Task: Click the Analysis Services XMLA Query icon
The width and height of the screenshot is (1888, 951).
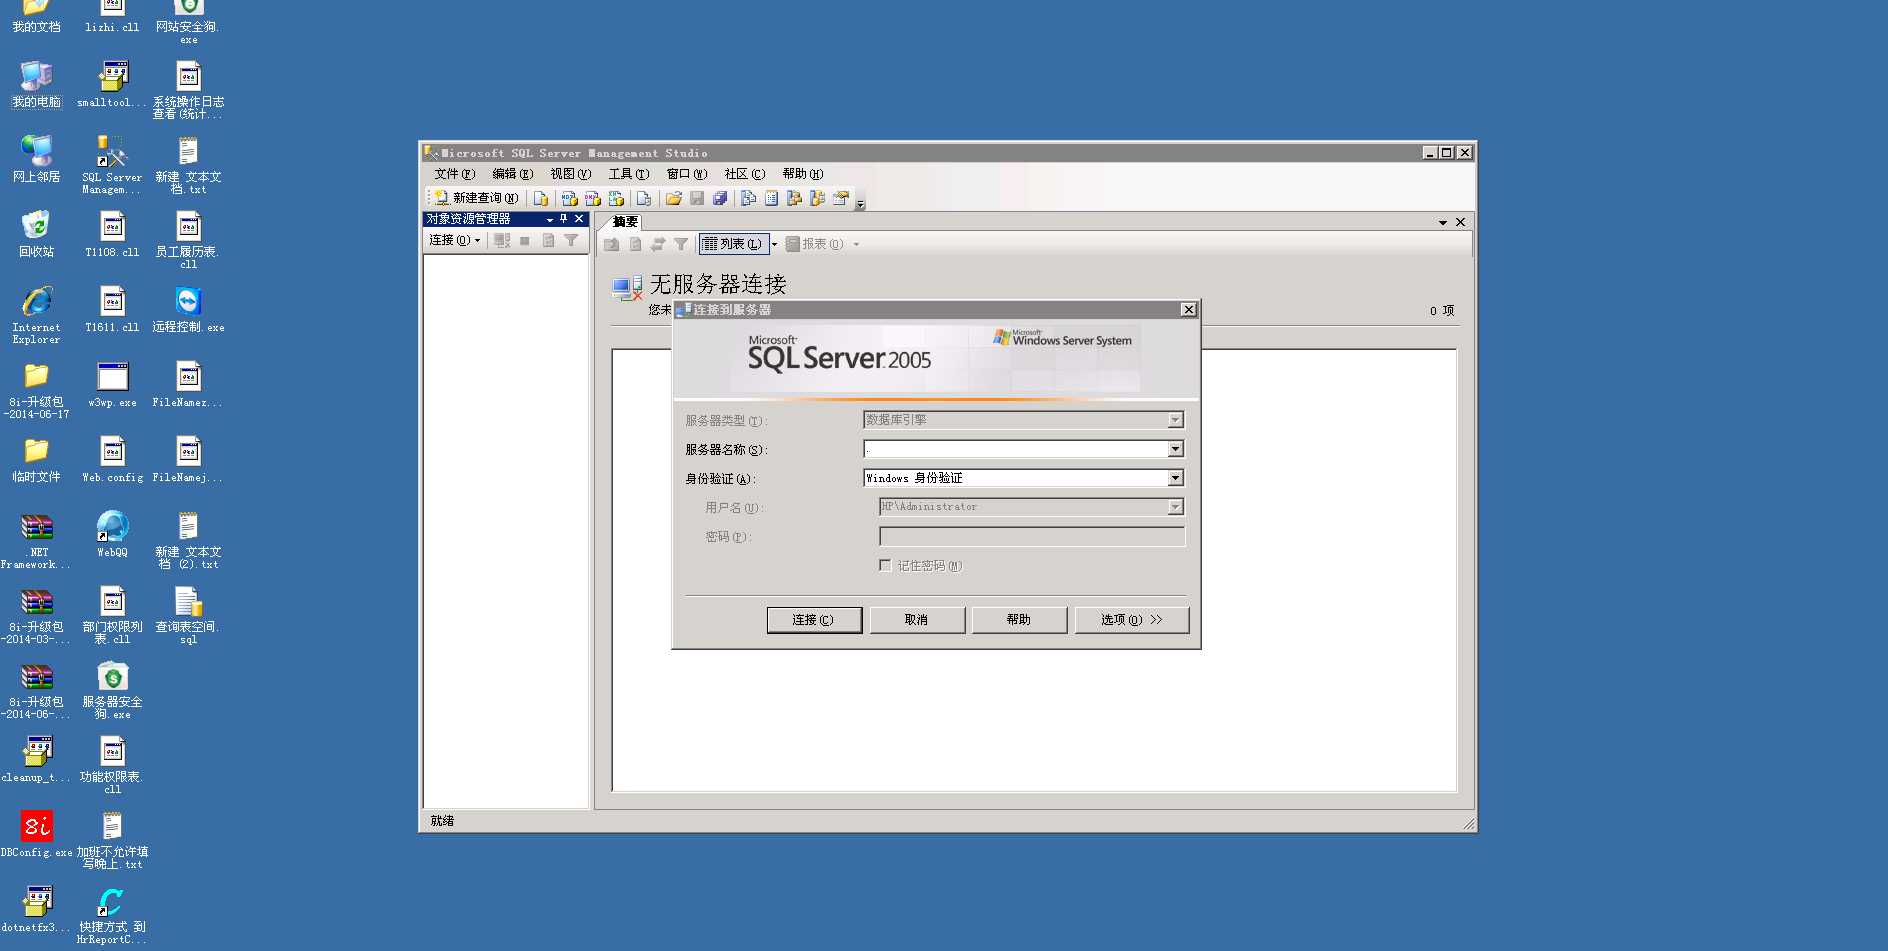Action: click(616, 198)
